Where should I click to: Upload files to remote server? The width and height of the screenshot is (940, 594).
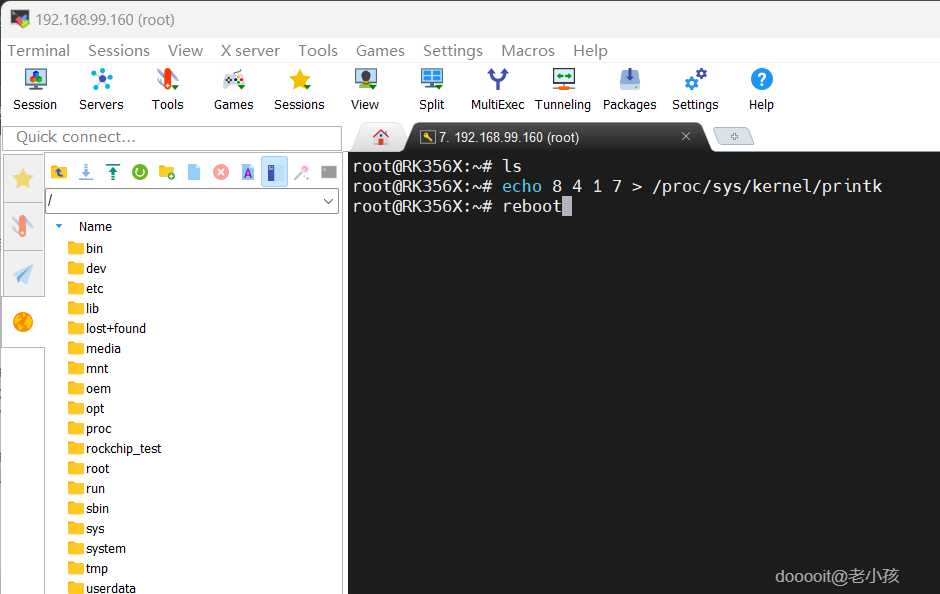(x=113, y=172)
